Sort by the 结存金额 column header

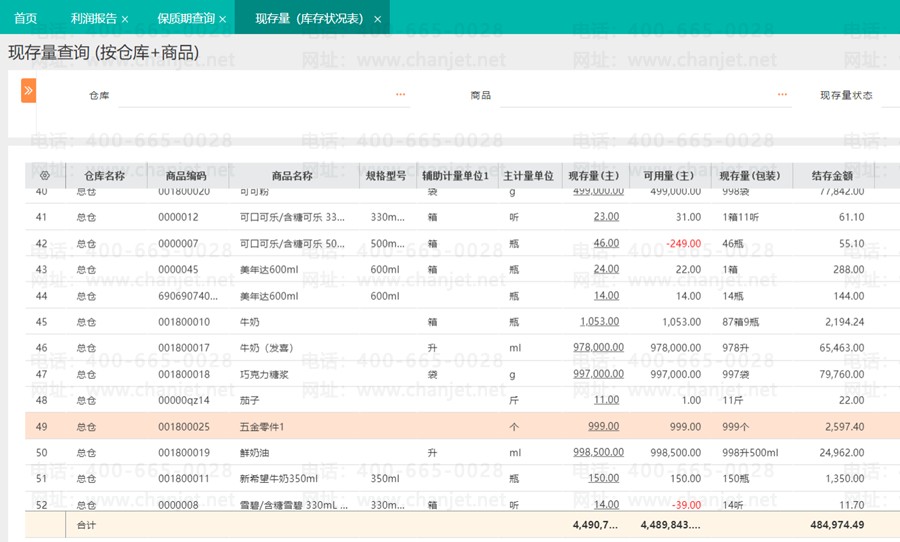pos(832,176)
